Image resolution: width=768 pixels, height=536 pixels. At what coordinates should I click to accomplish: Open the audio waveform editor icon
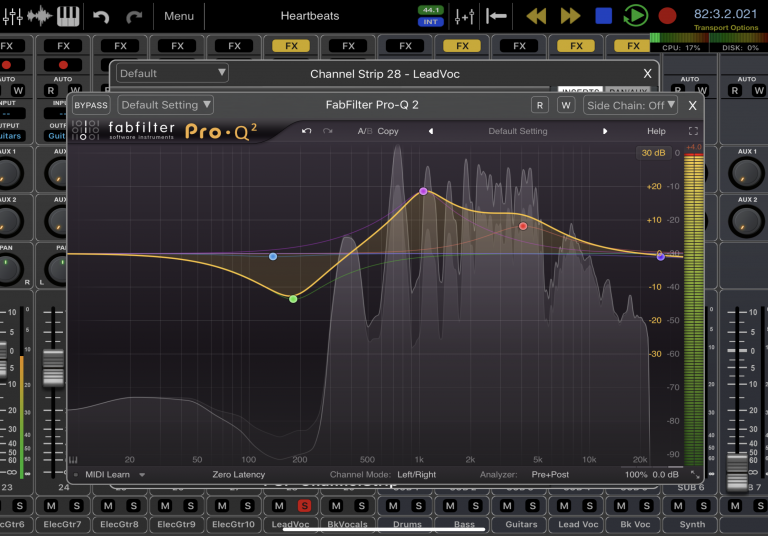tap(40, 16)
